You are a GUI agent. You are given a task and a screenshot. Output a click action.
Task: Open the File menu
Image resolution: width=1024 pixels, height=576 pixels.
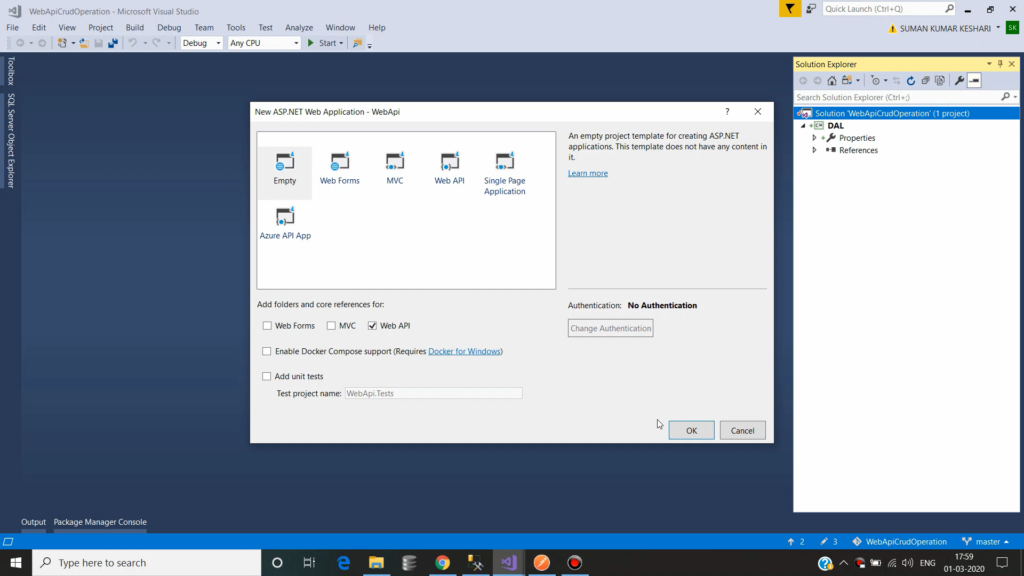12,27
